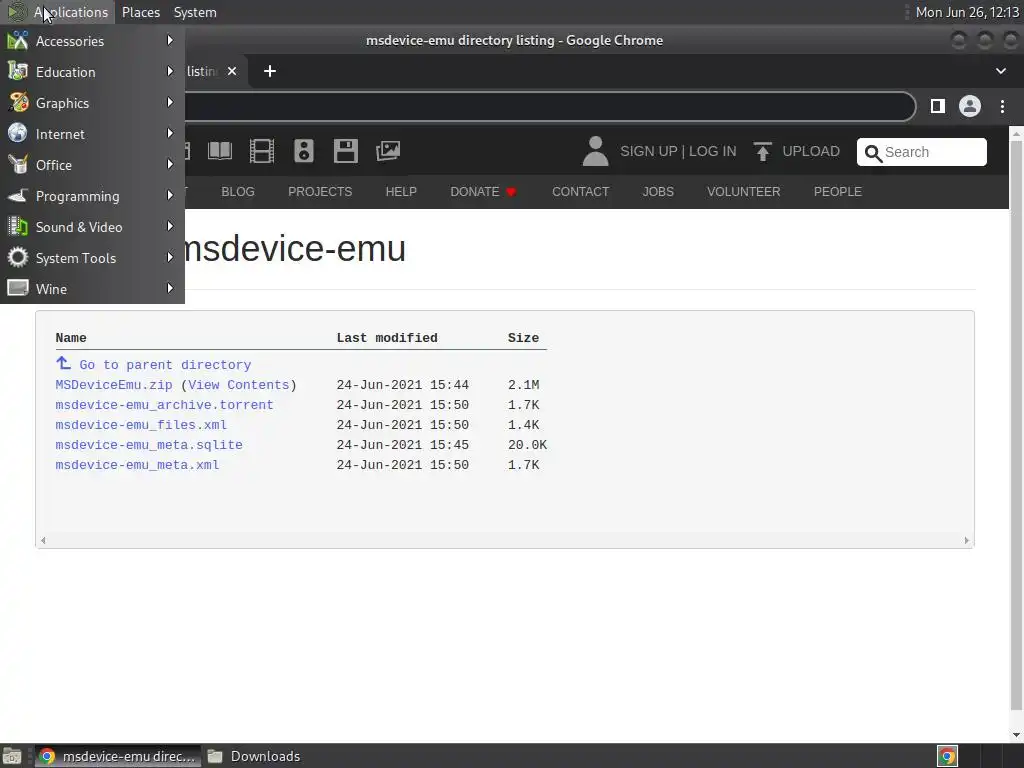Click the Applications menu label
The width and height of the screenshot is (1024, 768).
(x=71, y=12)
